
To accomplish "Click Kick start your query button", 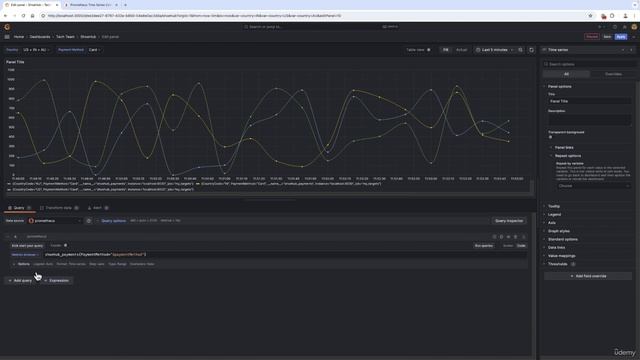I will click(27, 246).
